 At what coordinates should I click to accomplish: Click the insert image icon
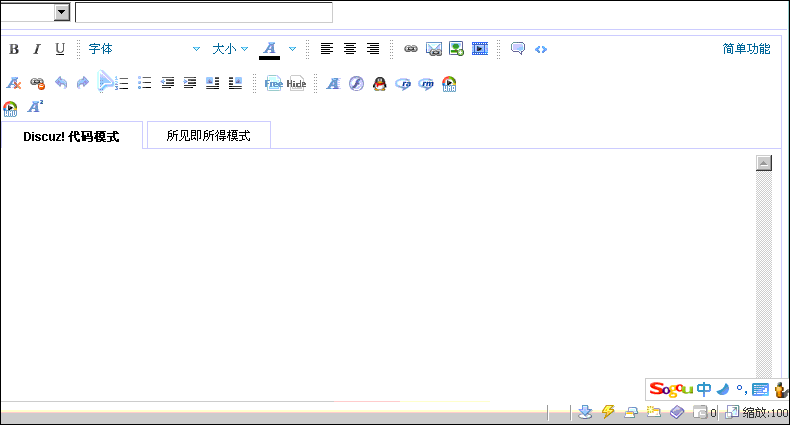click(x=456, y=49)
